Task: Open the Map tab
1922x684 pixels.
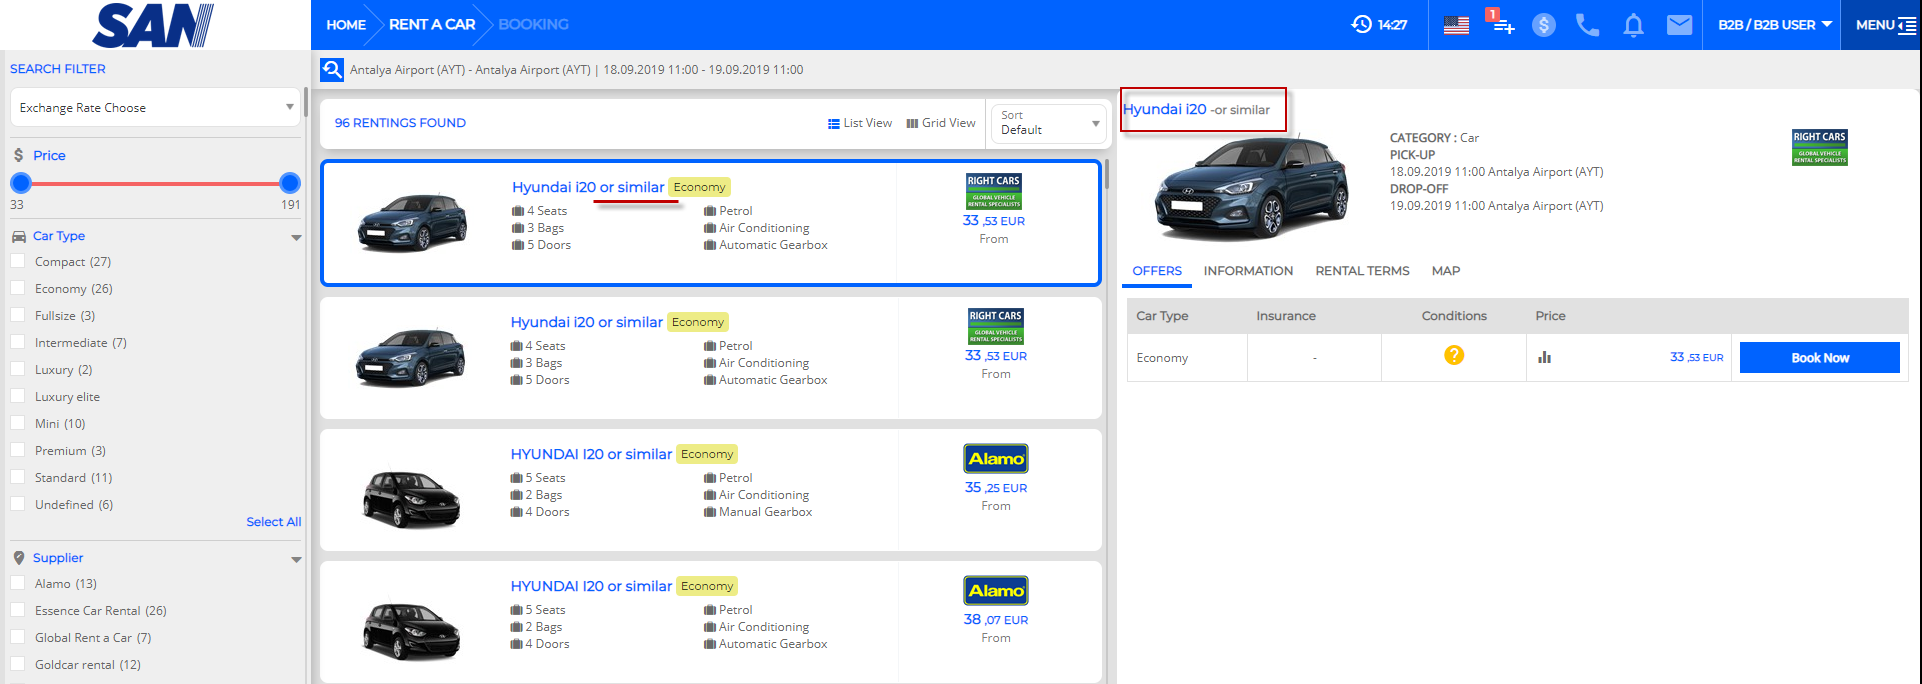Action: 1445,271
